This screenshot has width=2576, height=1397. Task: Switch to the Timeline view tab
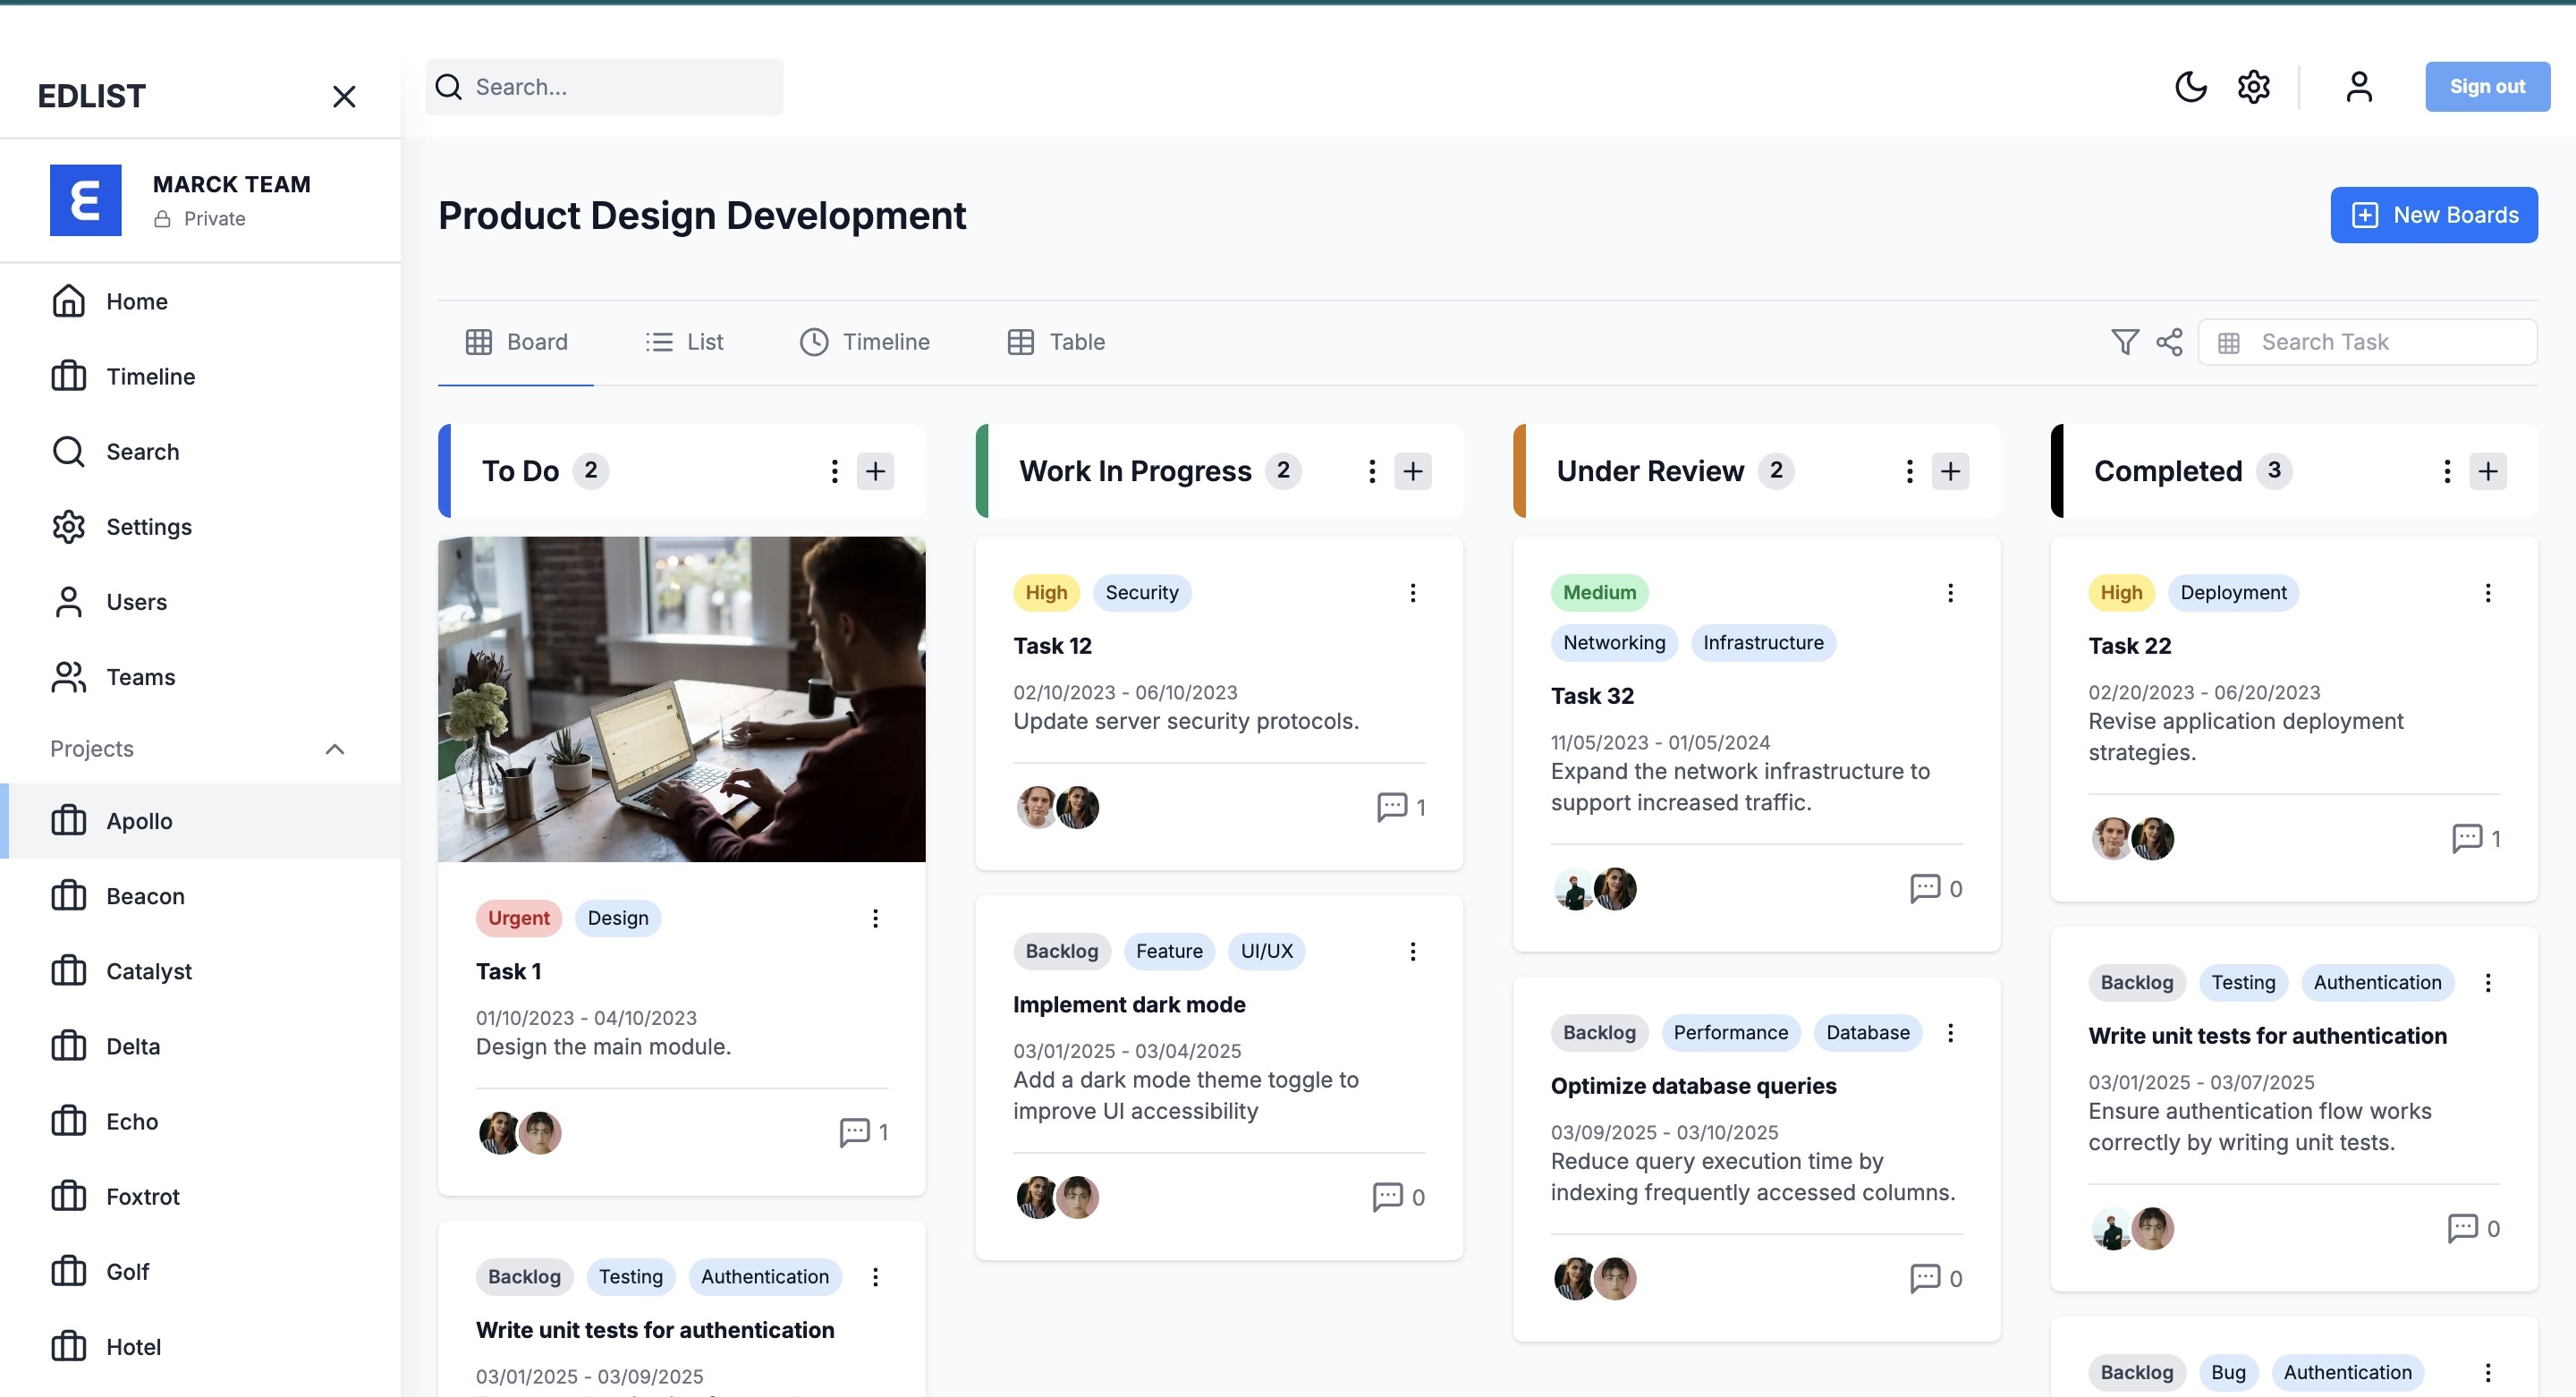point(865,342)
